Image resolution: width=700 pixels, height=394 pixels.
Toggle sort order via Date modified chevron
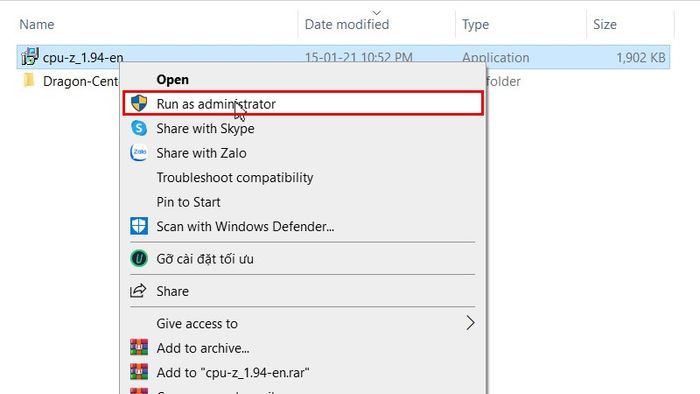click(x=377, y=12)
